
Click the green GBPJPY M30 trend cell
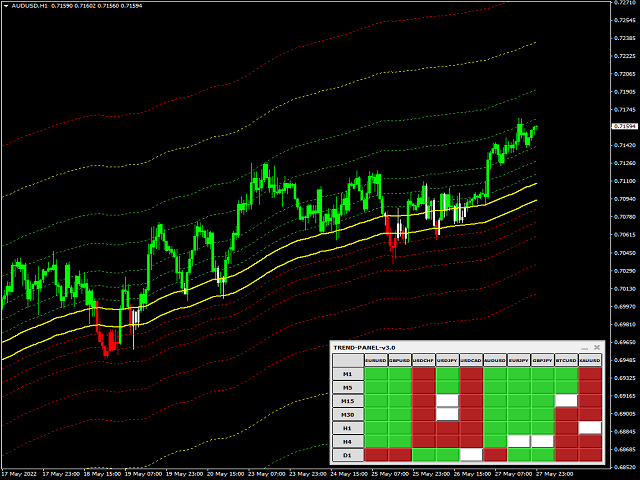click(542, 414)
